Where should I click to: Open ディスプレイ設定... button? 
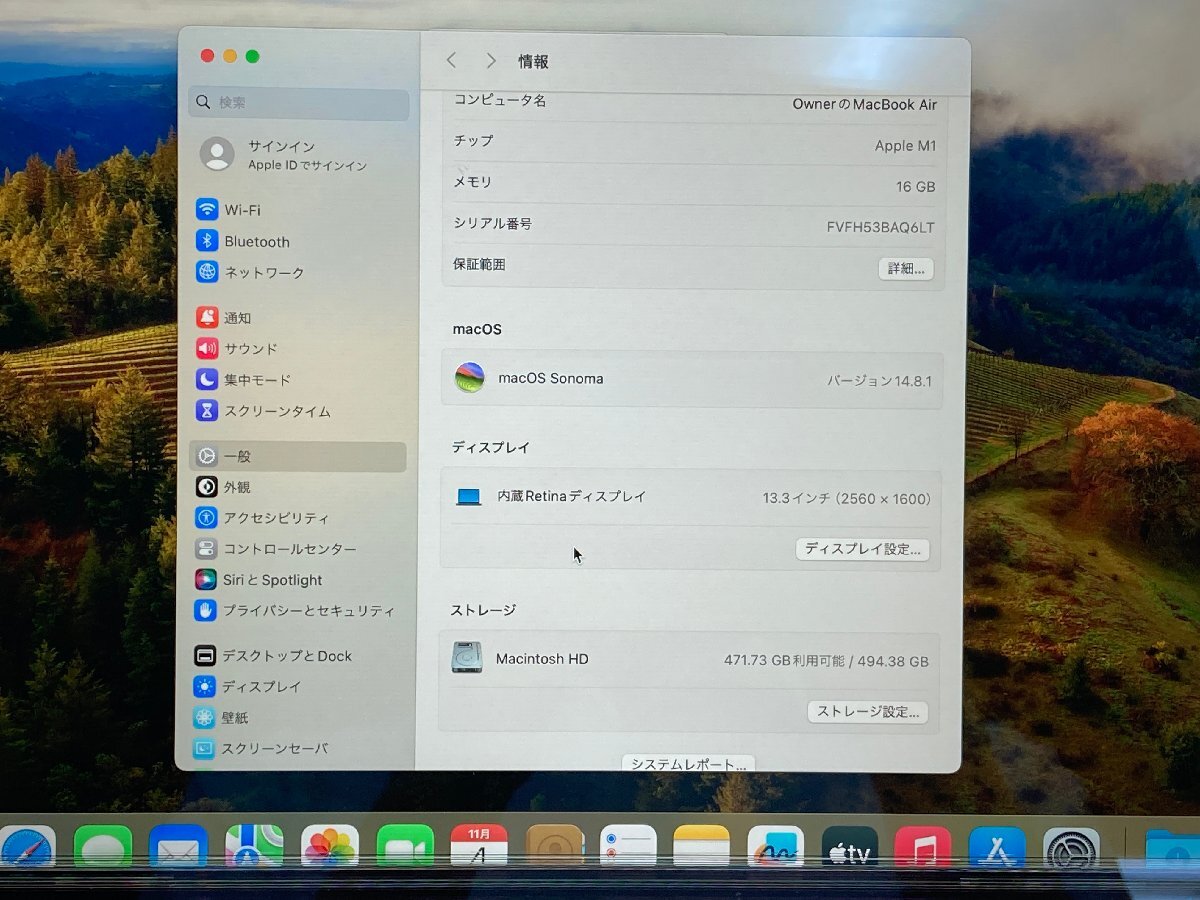click(863, 549)
